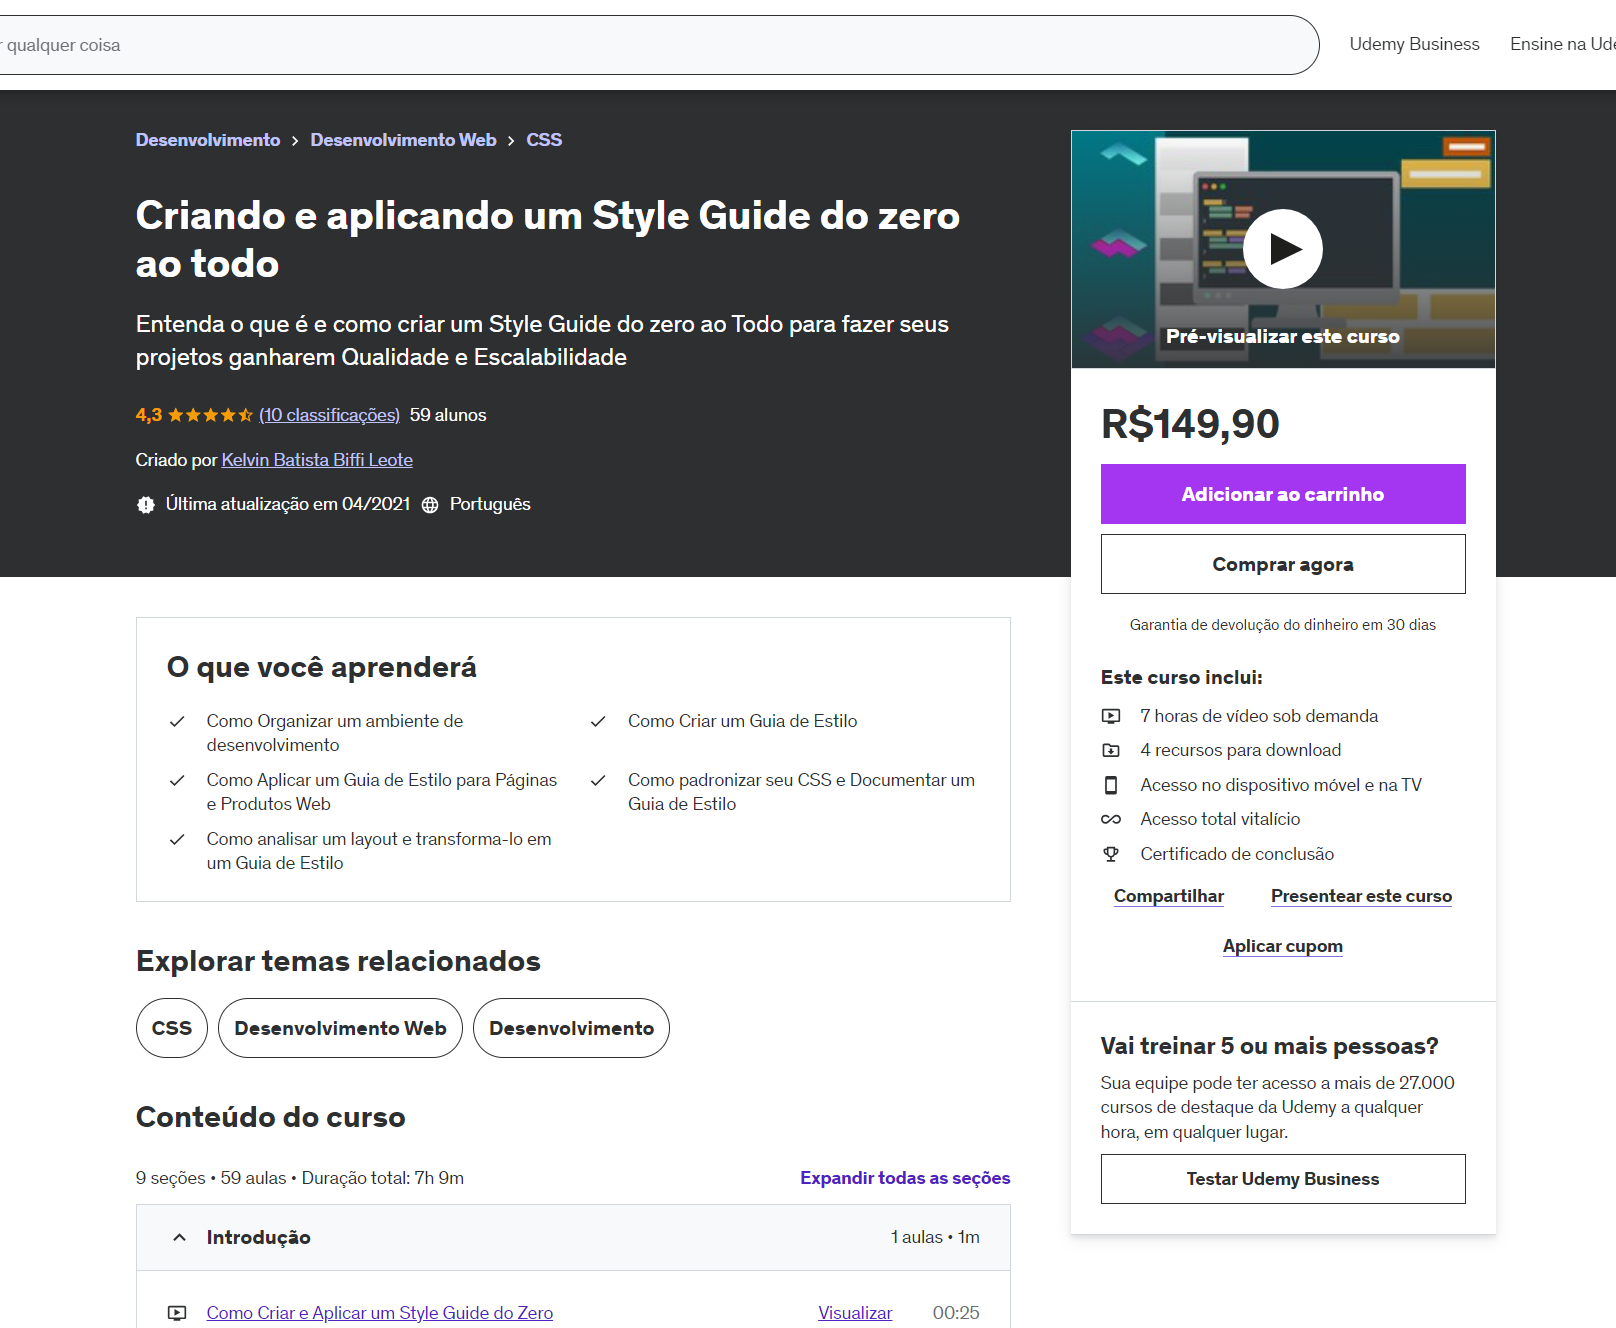
Task: Click 'Certificado de conclusão' text
Action: [1237, 854]
